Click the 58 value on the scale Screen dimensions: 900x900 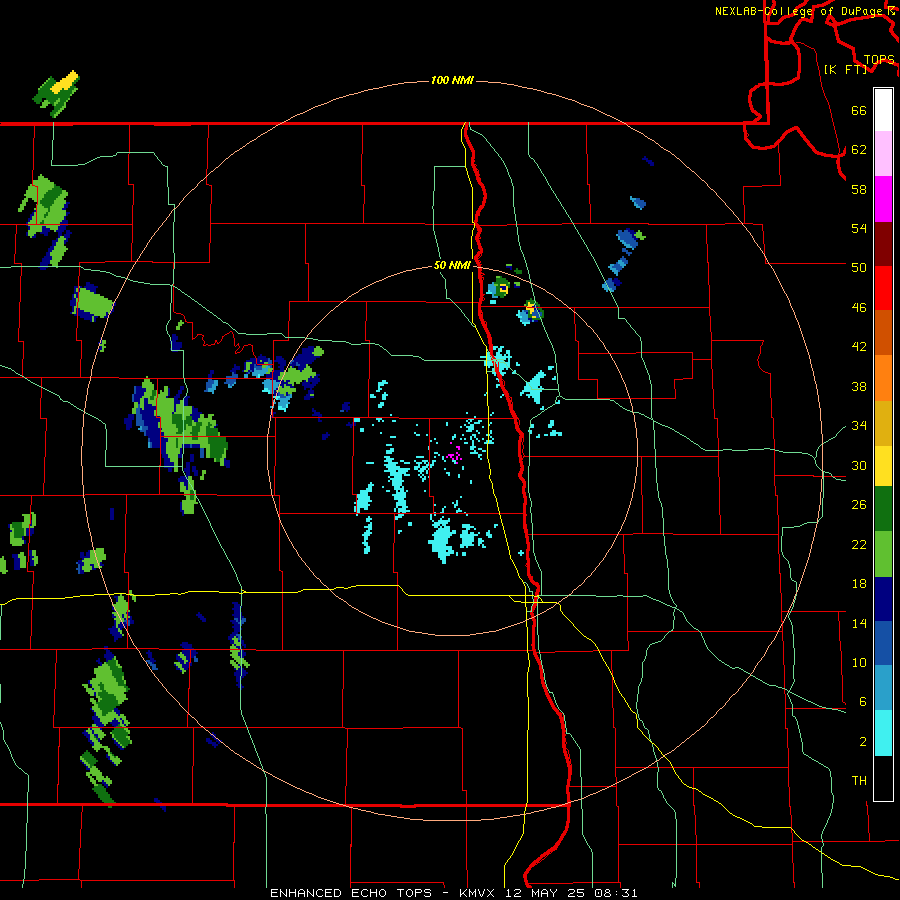click(859, 189)
